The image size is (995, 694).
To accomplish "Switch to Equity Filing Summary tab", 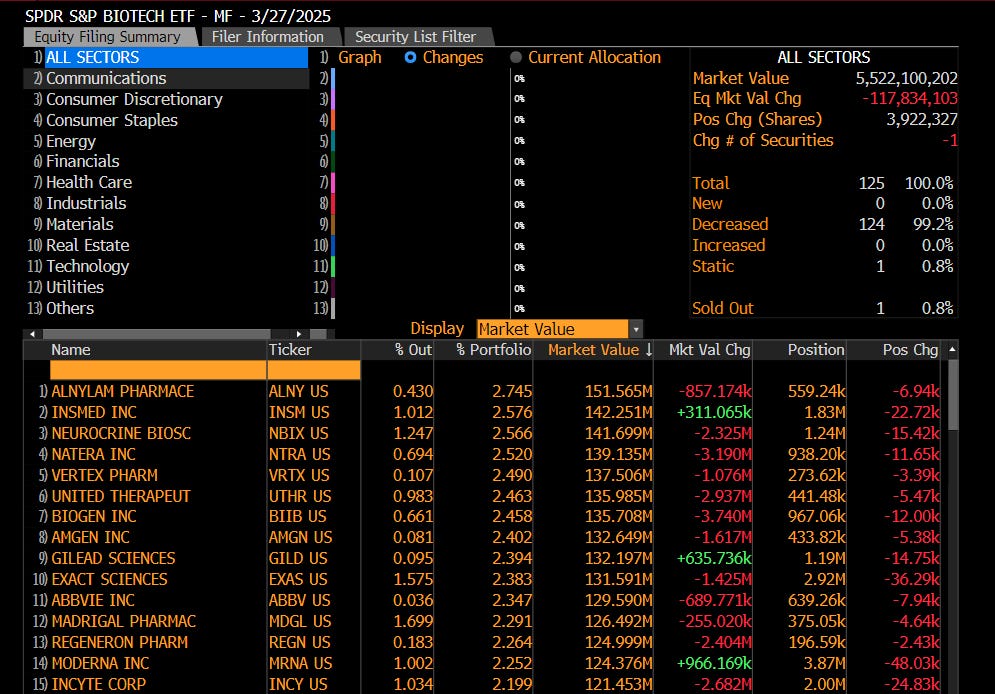I will (108, 37).
